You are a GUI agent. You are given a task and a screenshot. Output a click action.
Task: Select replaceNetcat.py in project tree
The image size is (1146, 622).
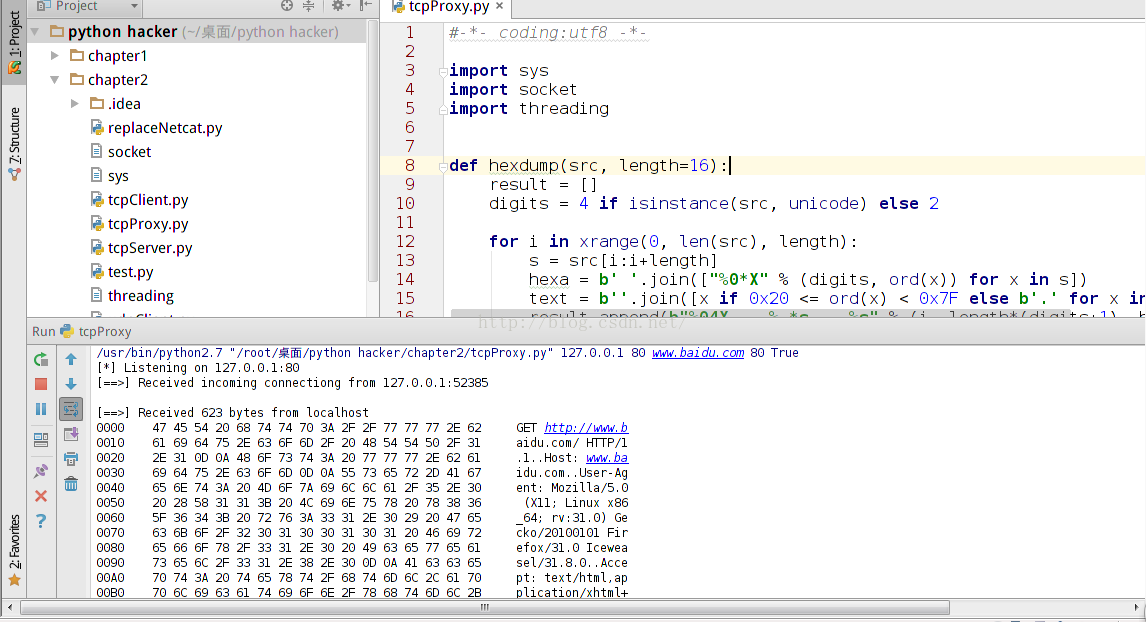tap(164, 128)
